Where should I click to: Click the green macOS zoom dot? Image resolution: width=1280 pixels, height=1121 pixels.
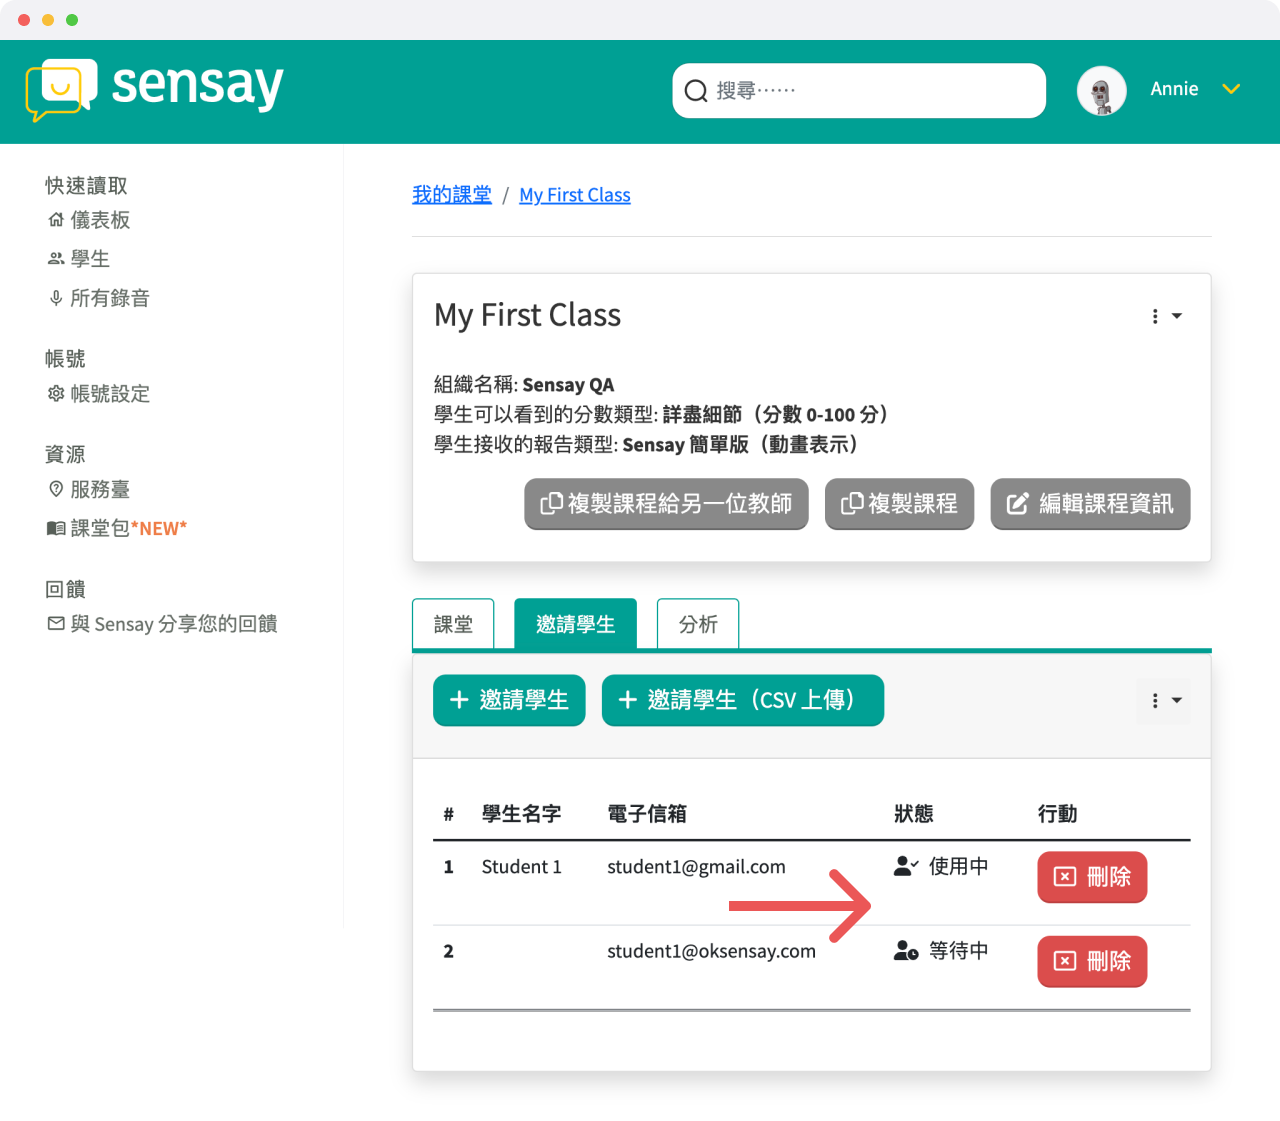tap(72, 20)
